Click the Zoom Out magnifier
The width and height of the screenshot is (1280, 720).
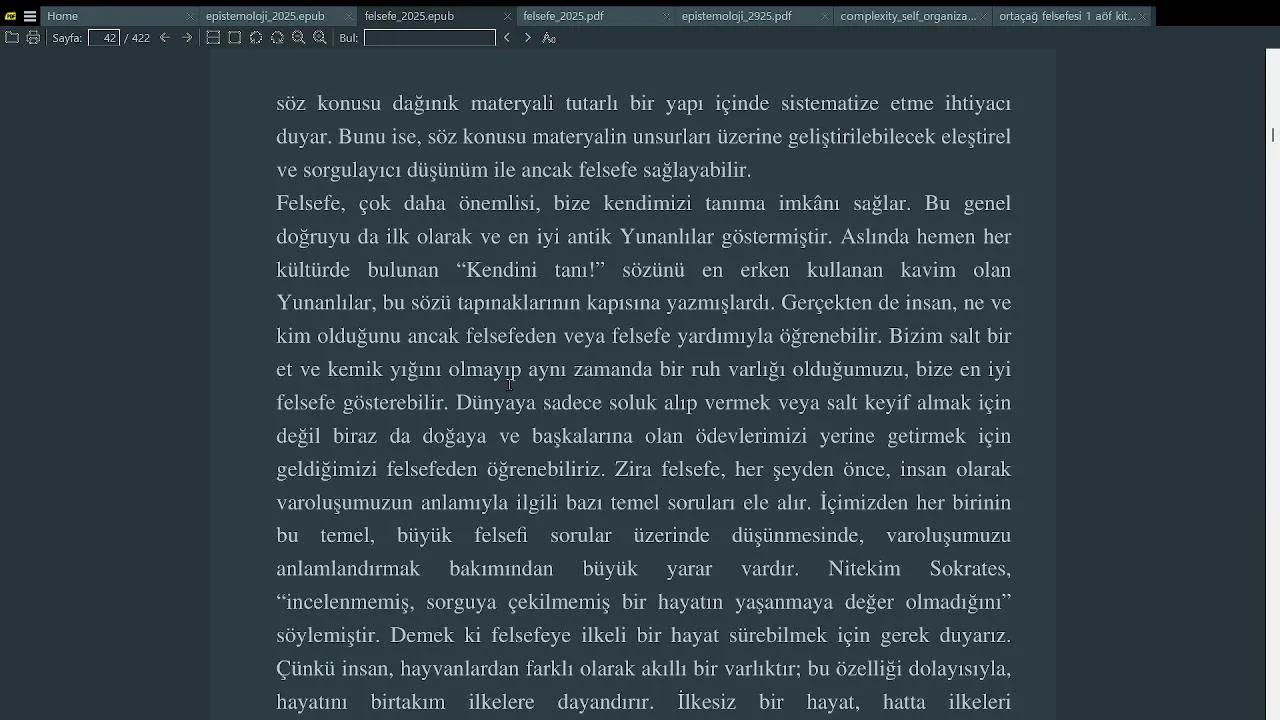tap(298, 37)
